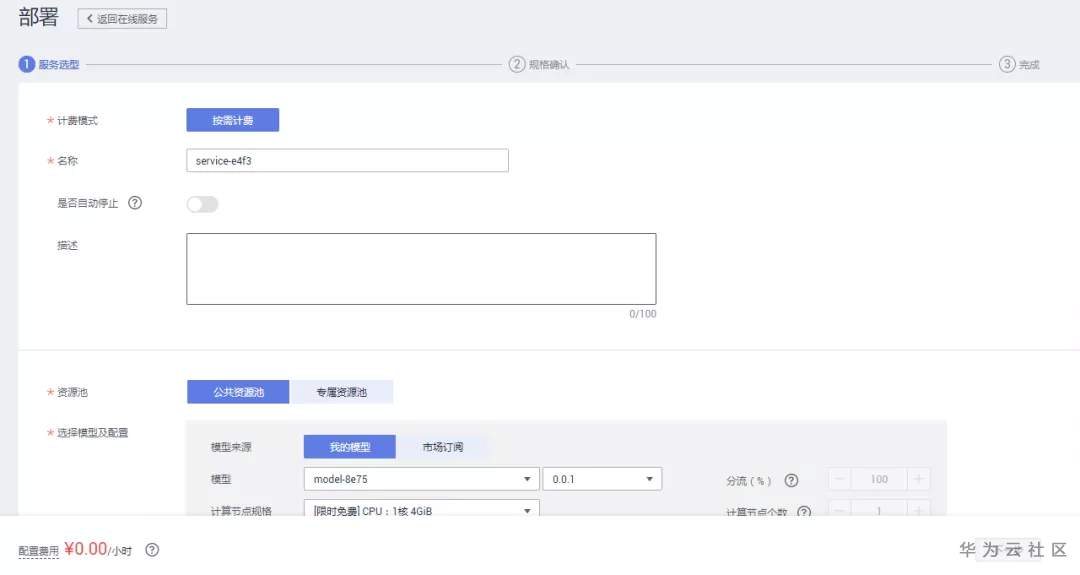
Task: Click step 1 服务选型 circle icon
Action: point(27,64)
